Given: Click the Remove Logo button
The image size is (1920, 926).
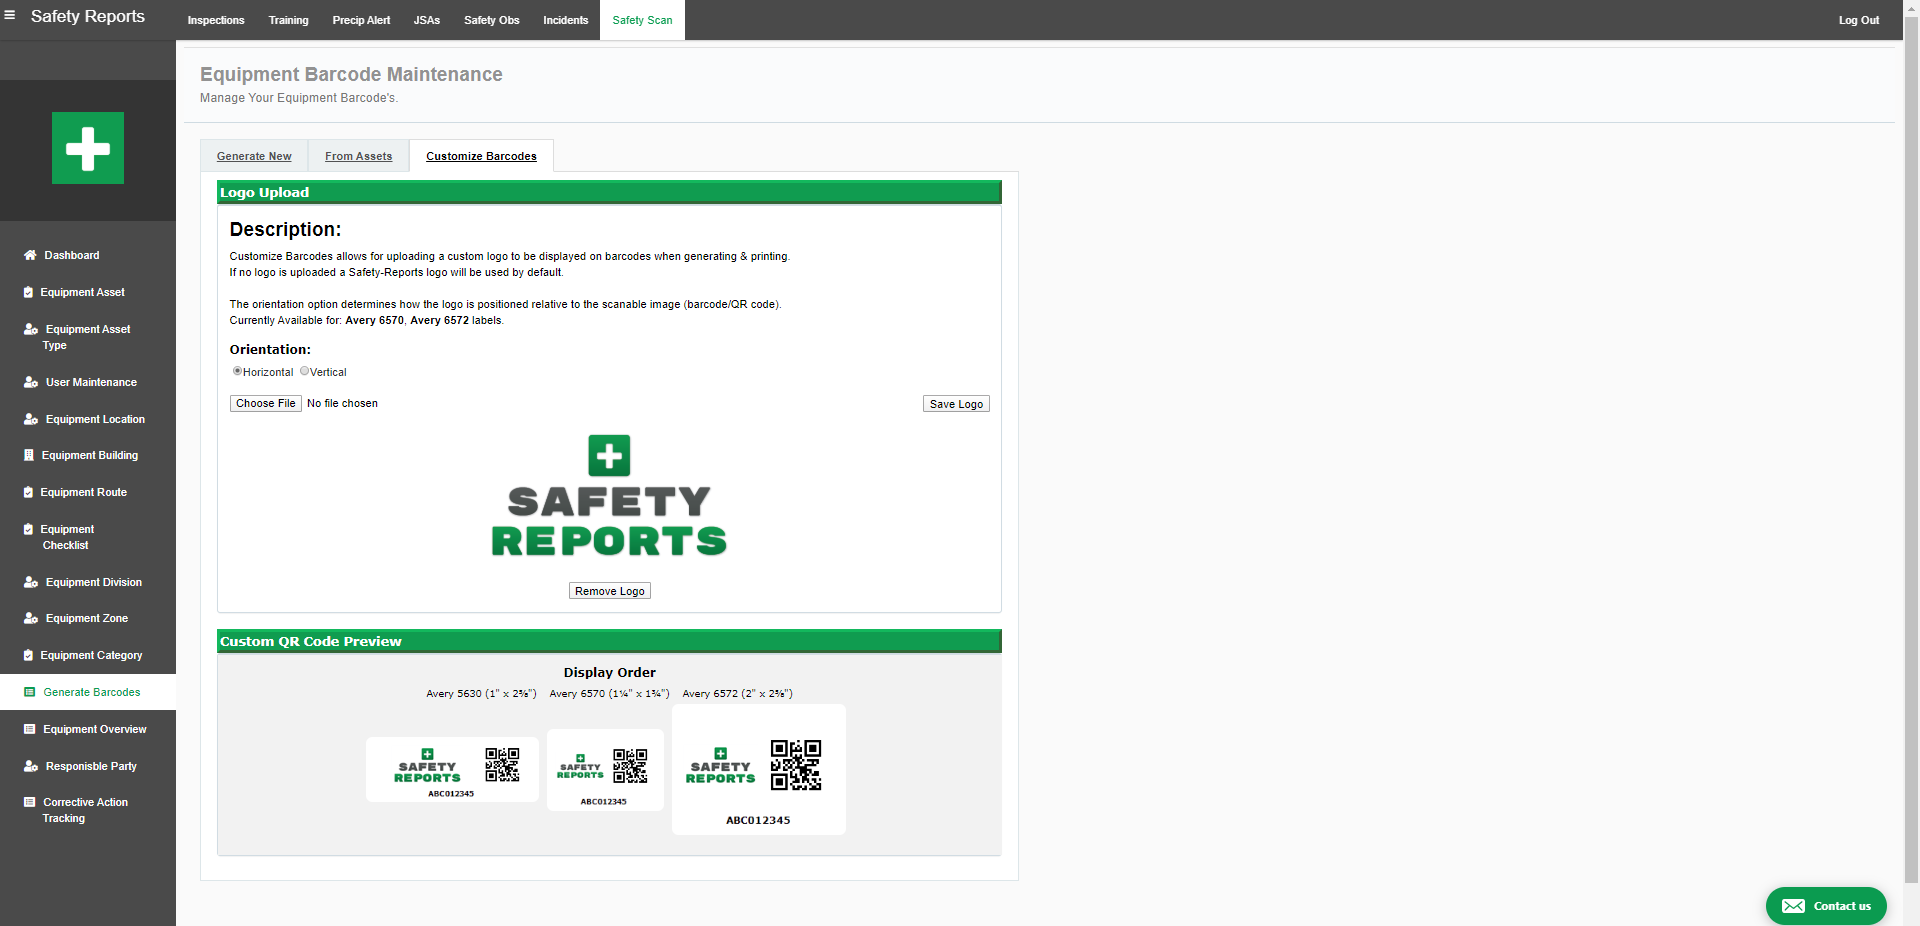Looking at the screenshot, I should 610,591.
